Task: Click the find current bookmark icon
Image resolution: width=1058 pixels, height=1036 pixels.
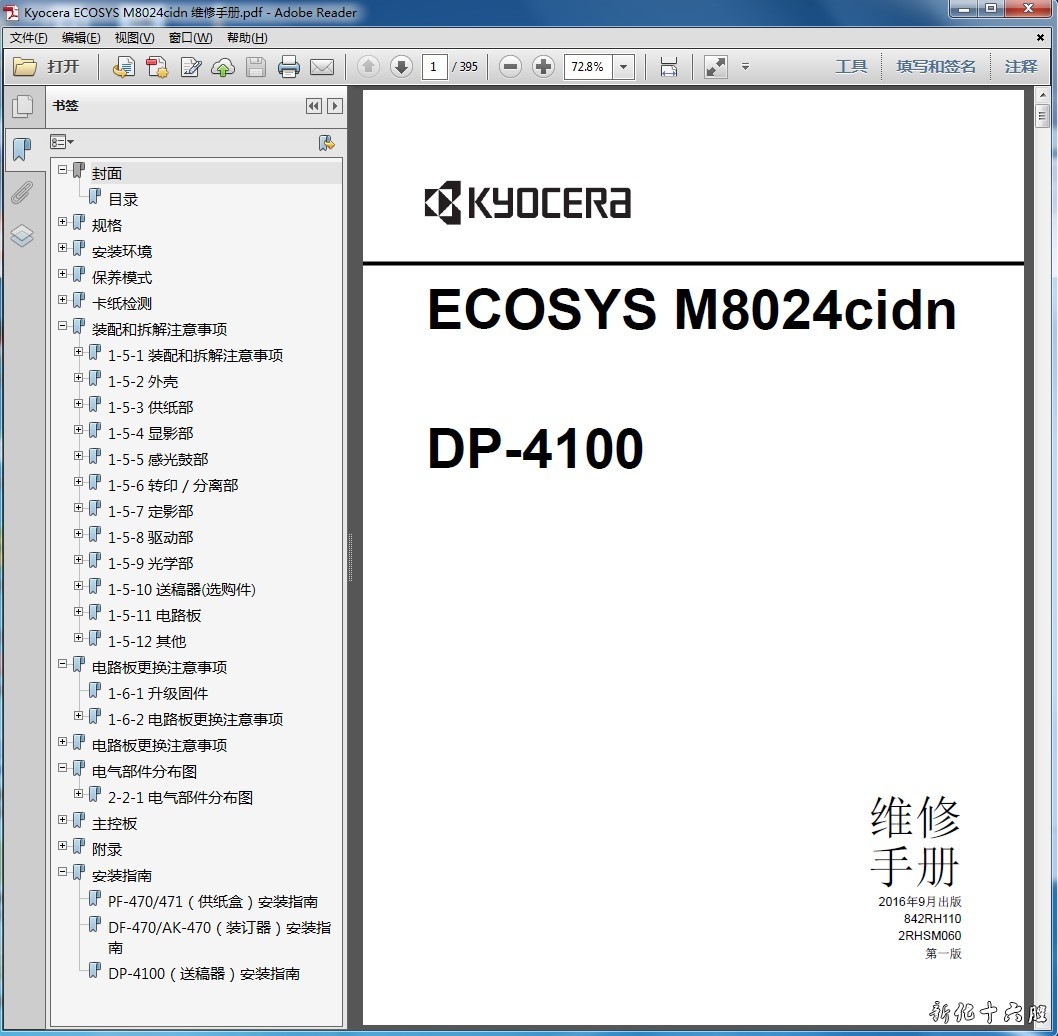Action: 327,142
